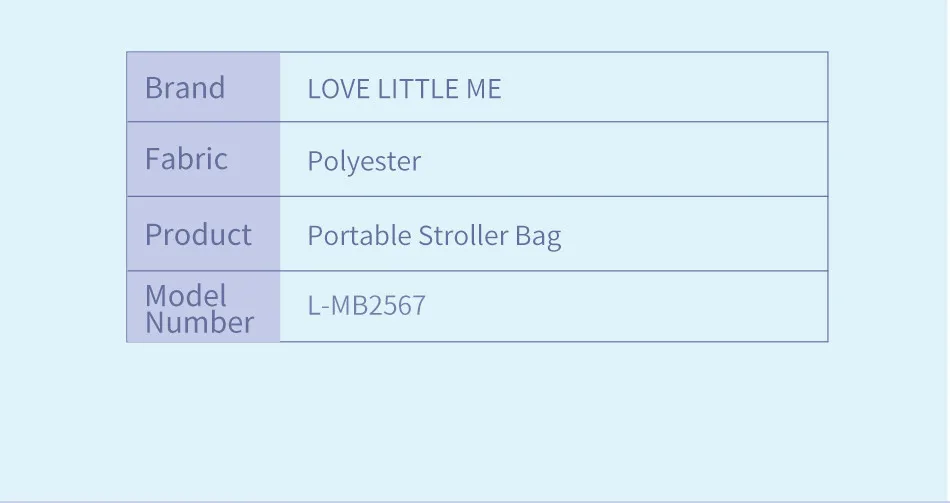Click the word "Model" in the table

185,296
